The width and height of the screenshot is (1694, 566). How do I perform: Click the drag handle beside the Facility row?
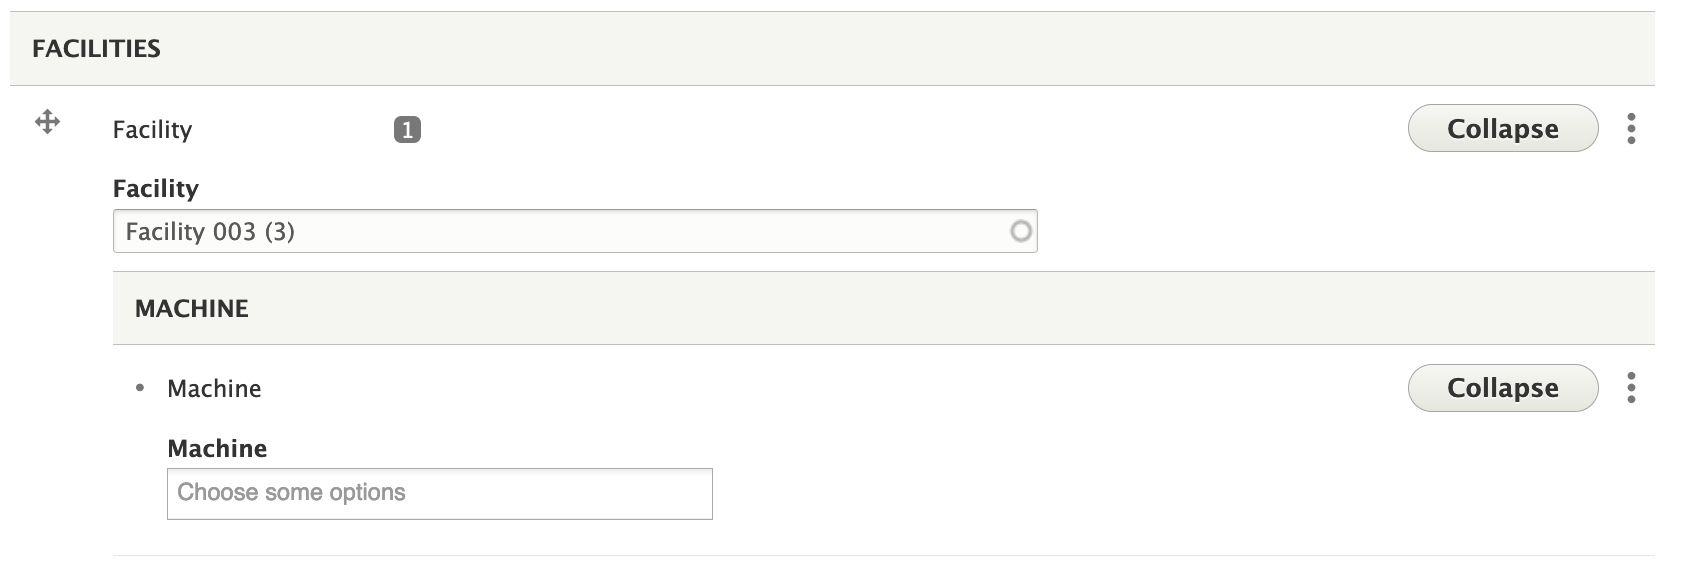tap(47, 123)
